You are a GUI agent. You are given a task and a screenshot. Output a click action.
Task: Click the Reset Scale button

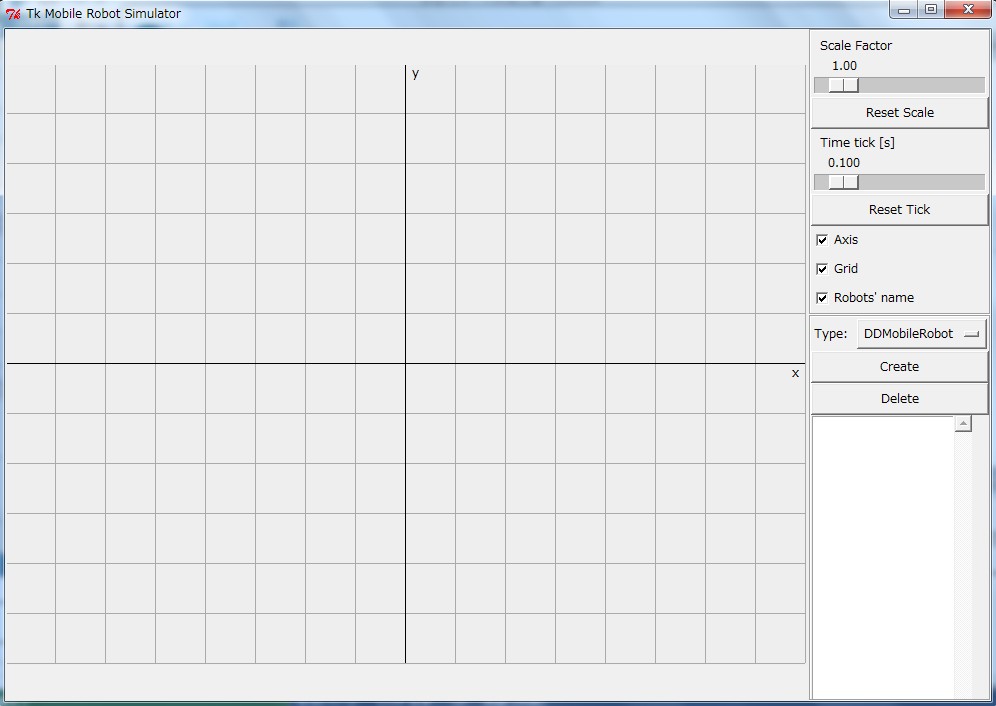(899, 112)
